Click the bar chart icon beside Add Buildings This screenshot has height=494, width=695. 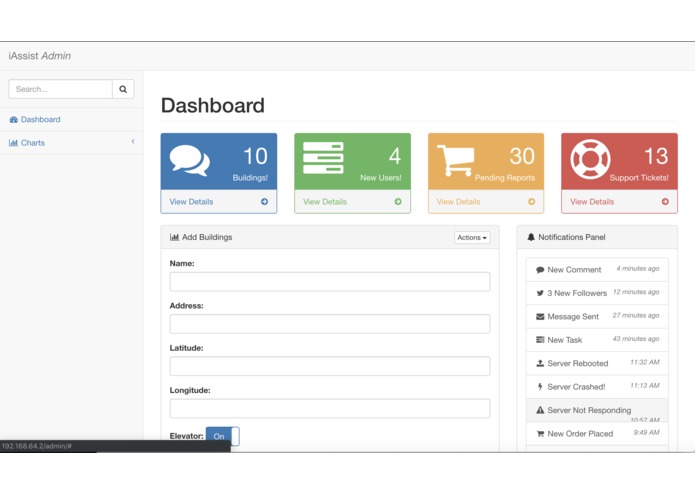[x=174, y=237]
